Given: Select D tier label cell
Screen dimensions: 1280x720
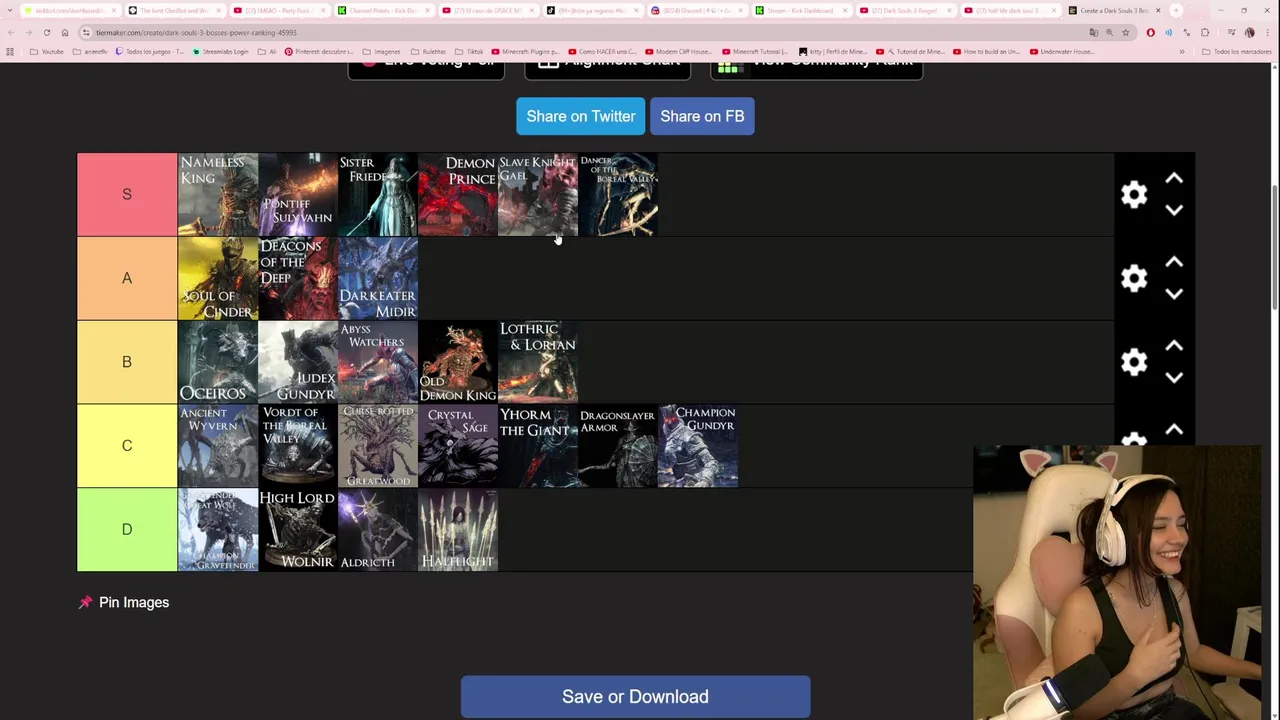Looking at the screenshot, I should pyautogui.click(x=127, y=529).
